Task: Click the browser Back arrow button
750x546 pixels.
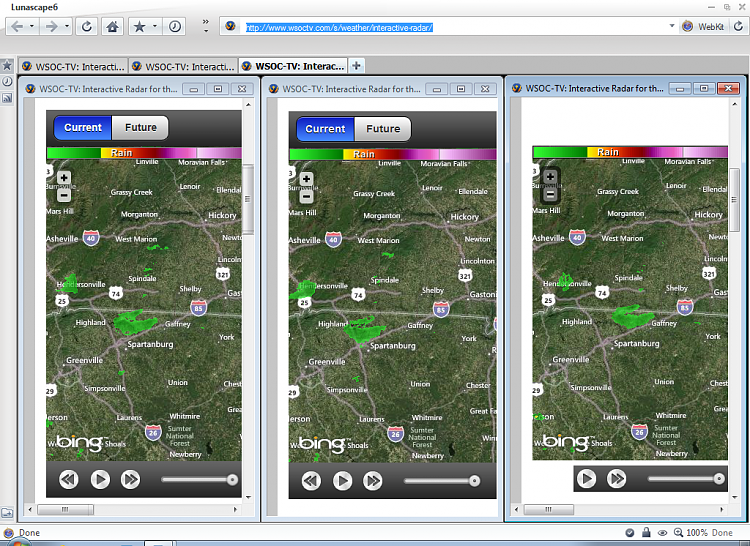Action: click(x=17, y=26)
